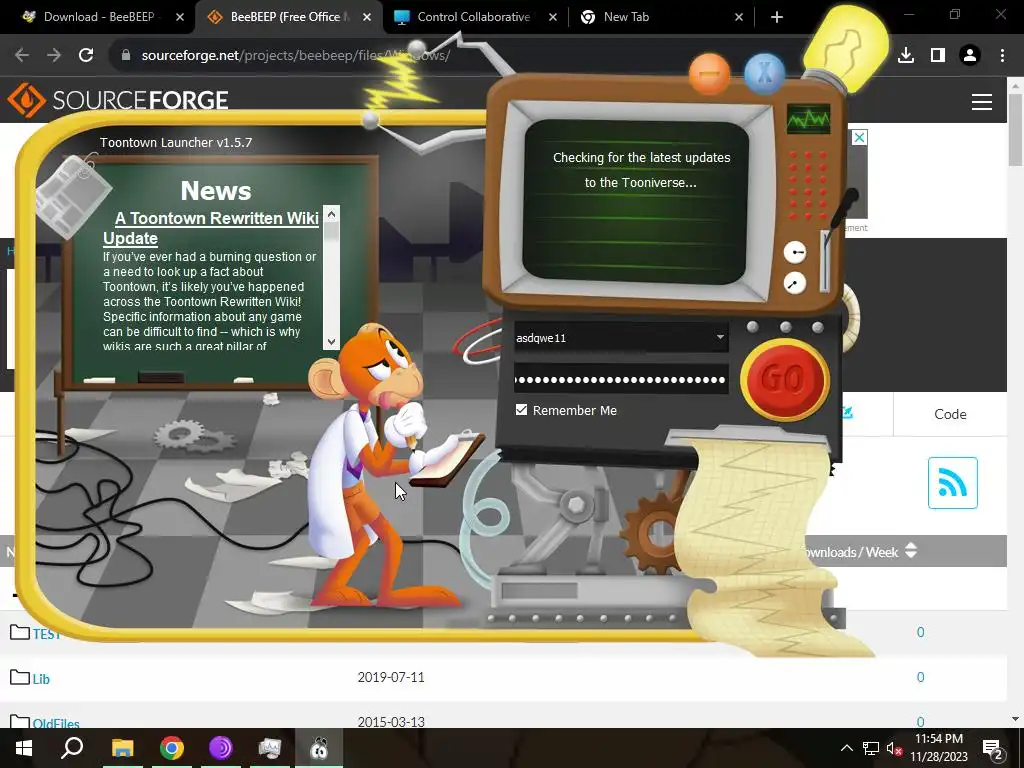Click the RSS feed icon
Screen dimensions: 1024x768
(x=952, y=483)
